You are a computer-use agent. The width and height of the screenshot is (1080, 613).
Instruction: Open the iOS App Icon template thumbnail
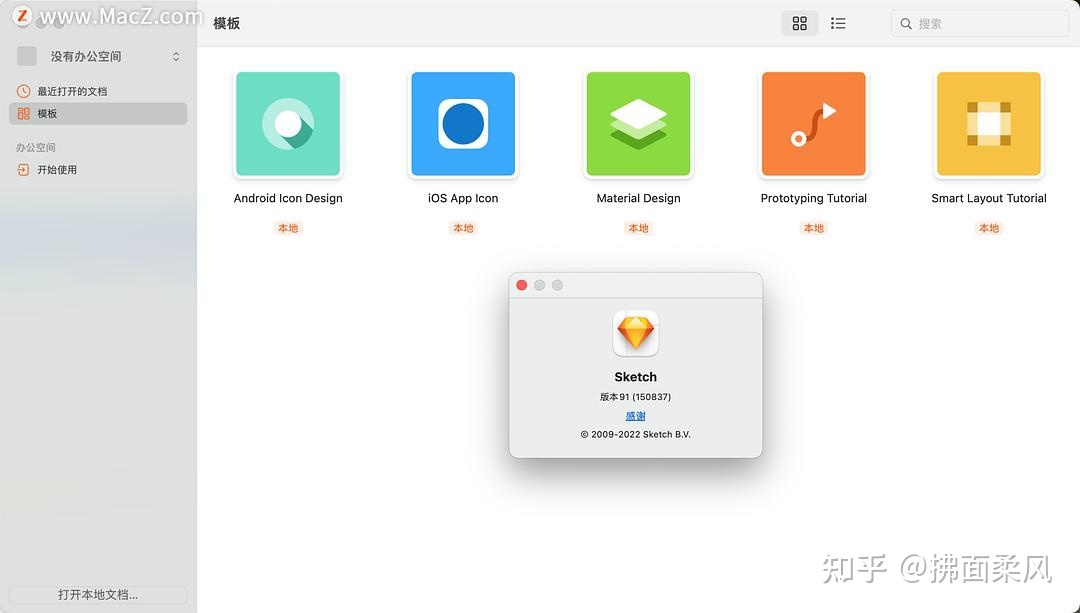coord(463,124)
